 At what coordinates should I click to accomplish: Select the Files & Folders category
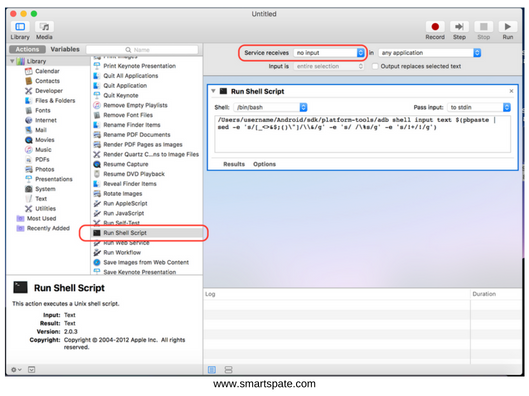[x=55, y=101]
